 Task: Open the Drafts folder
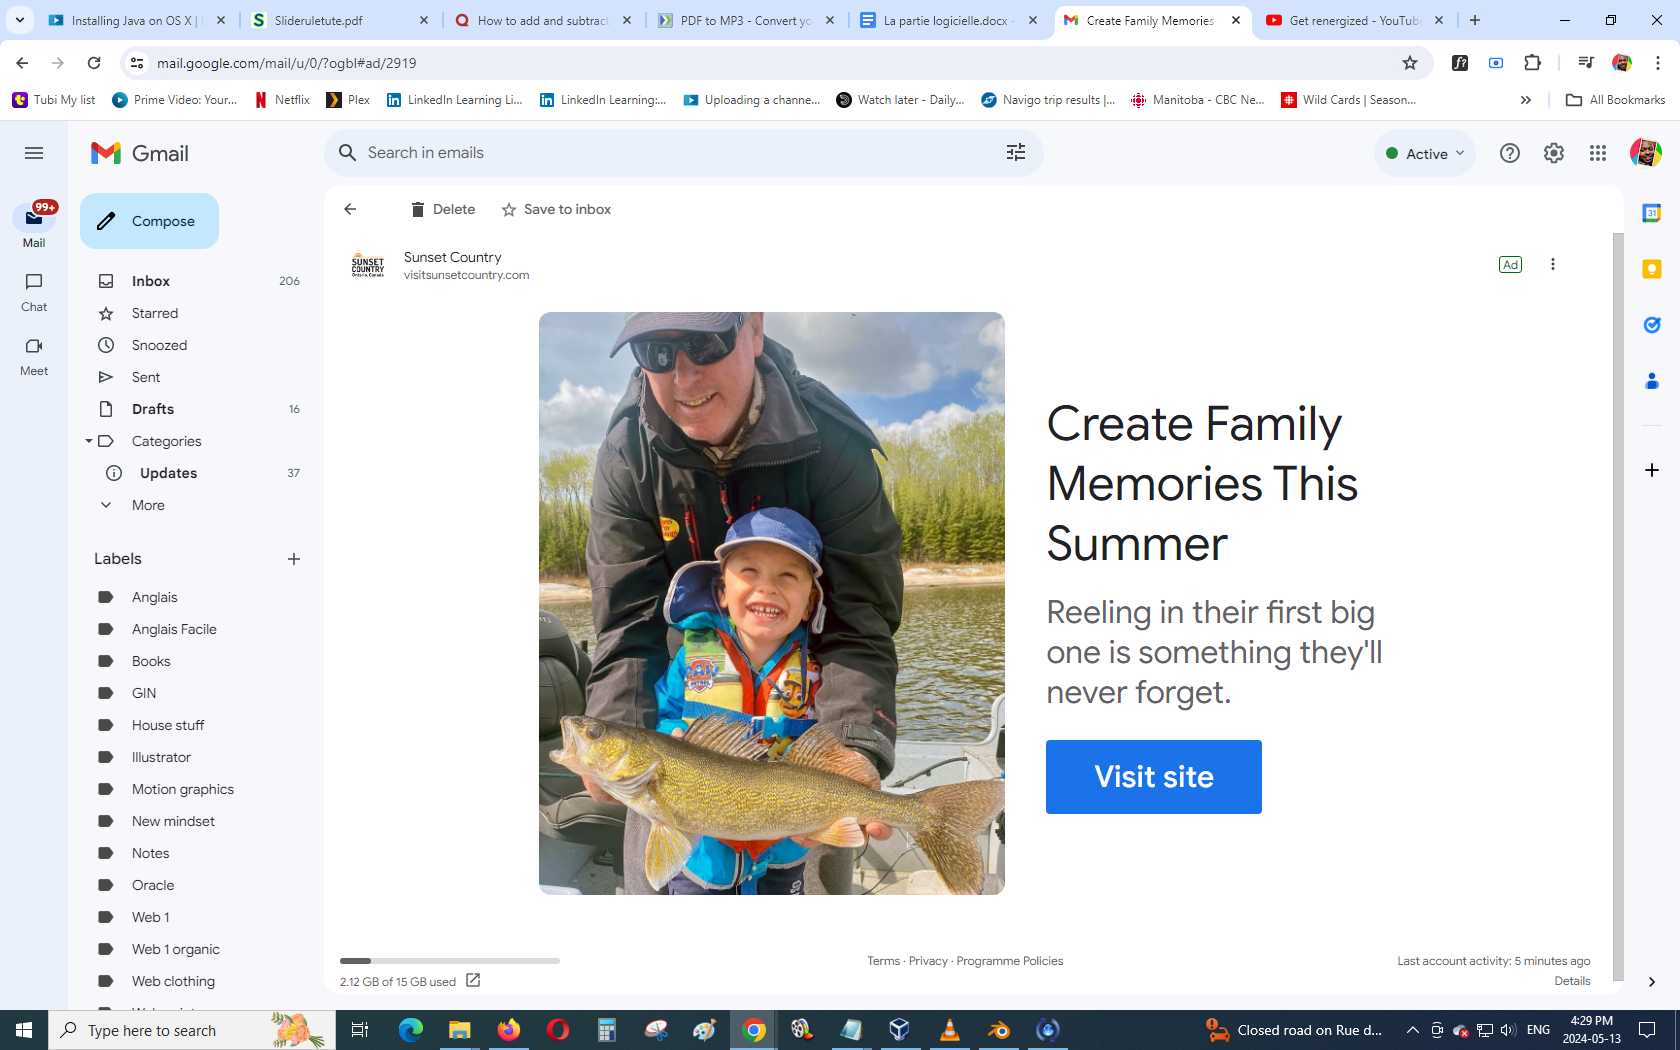click(x=153, y=409)
